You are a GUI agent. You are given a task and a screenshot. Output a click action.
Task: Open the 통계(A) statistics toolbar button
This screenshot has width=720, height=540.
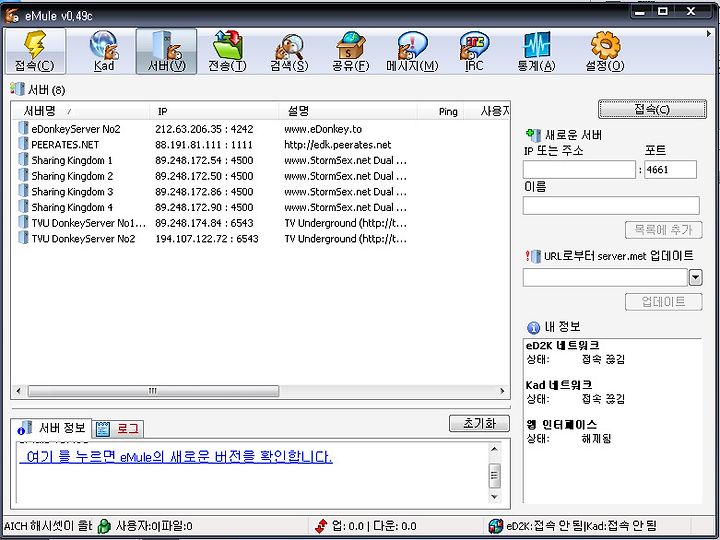536,51
